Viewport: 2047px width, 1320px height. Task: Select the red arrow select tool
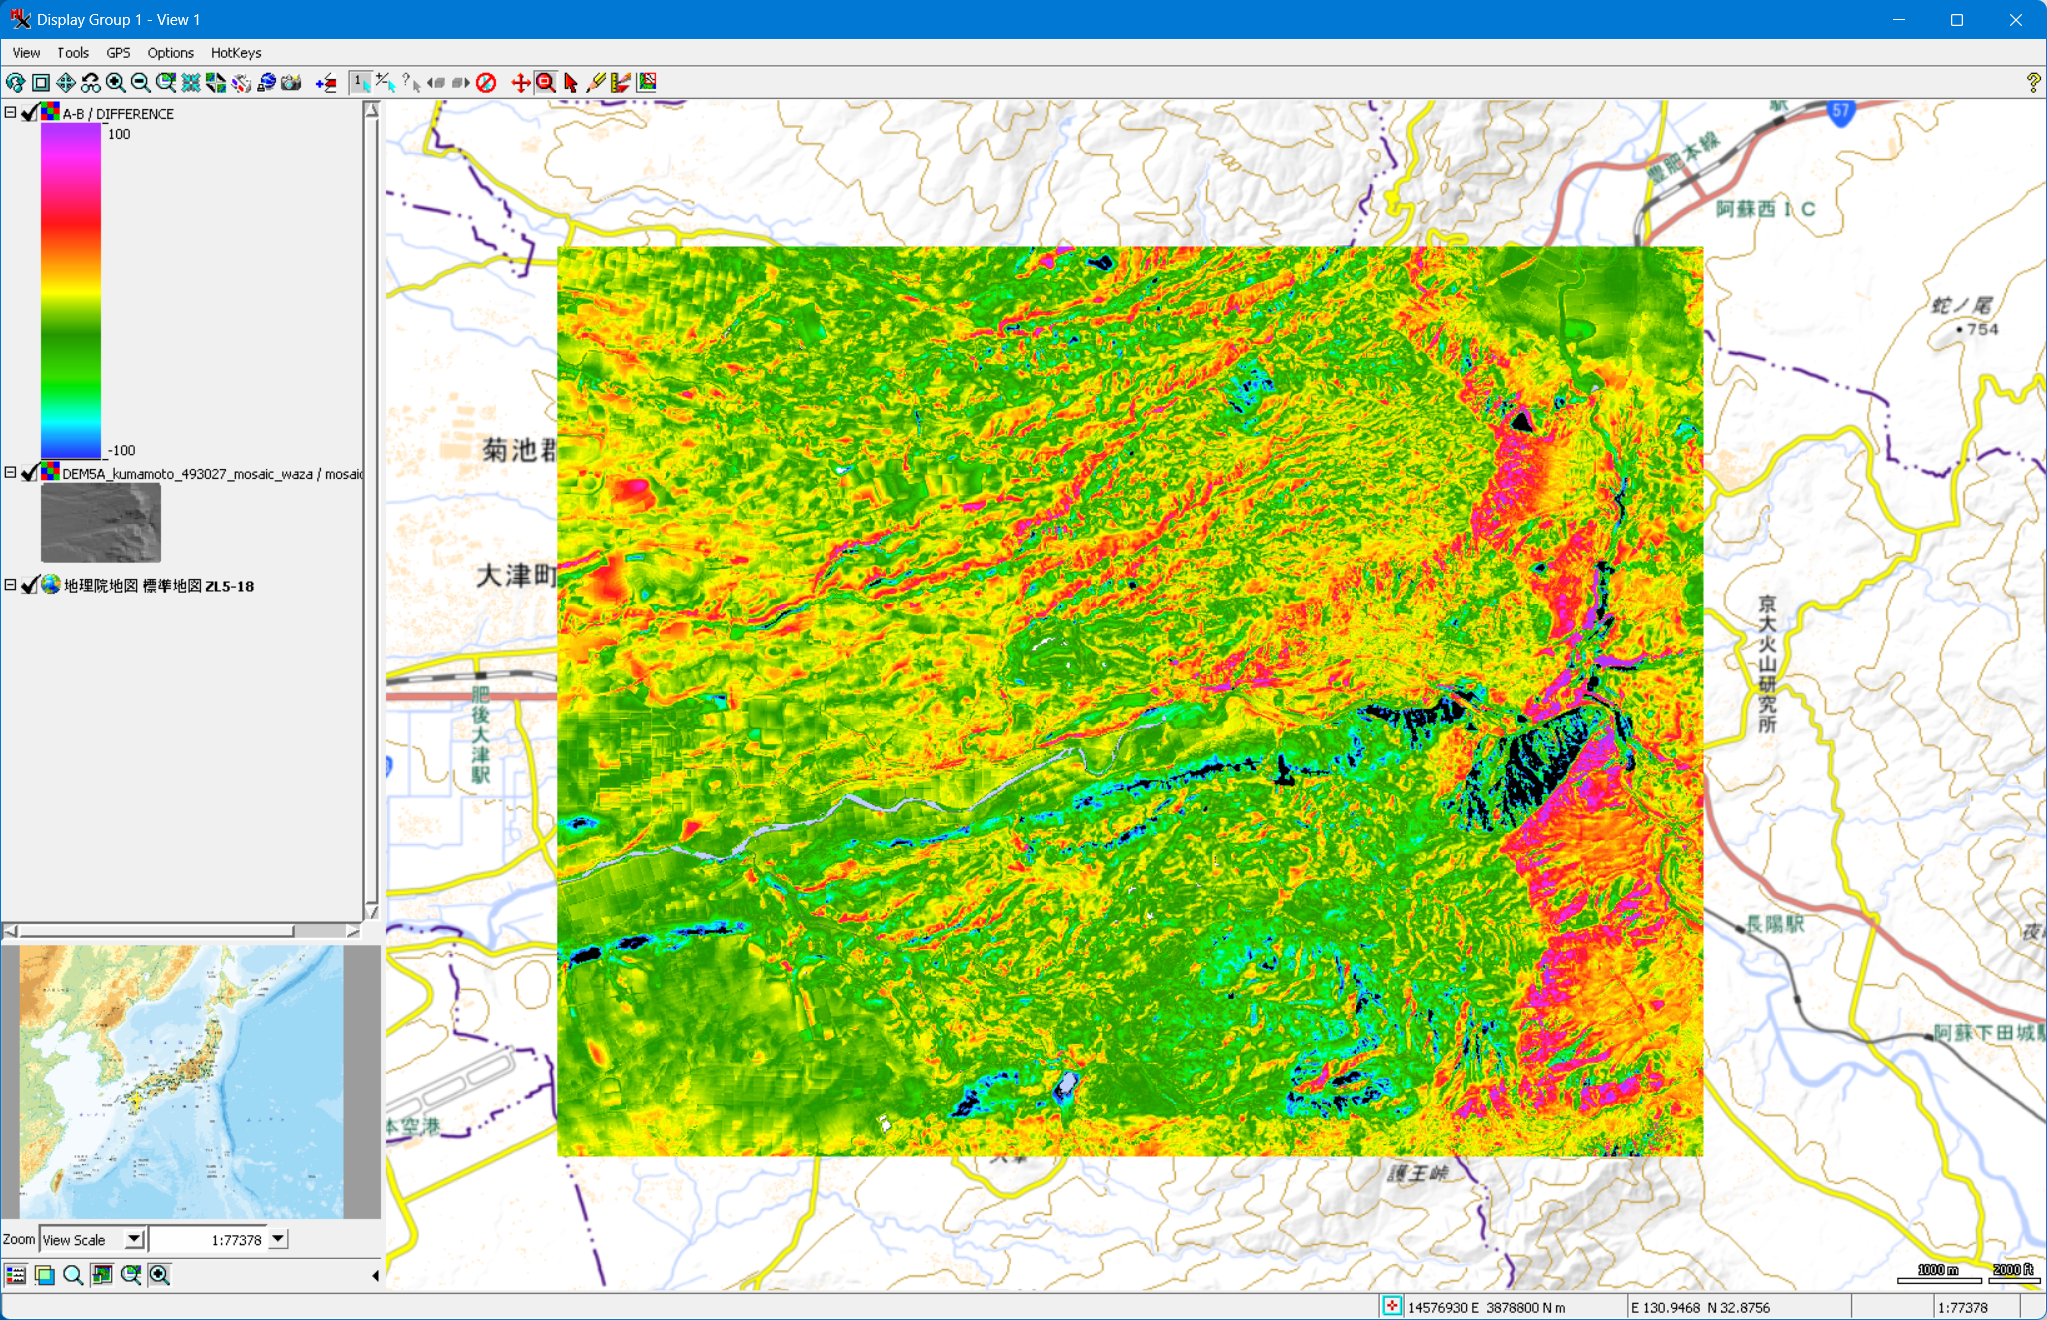[x=571, y=83]
